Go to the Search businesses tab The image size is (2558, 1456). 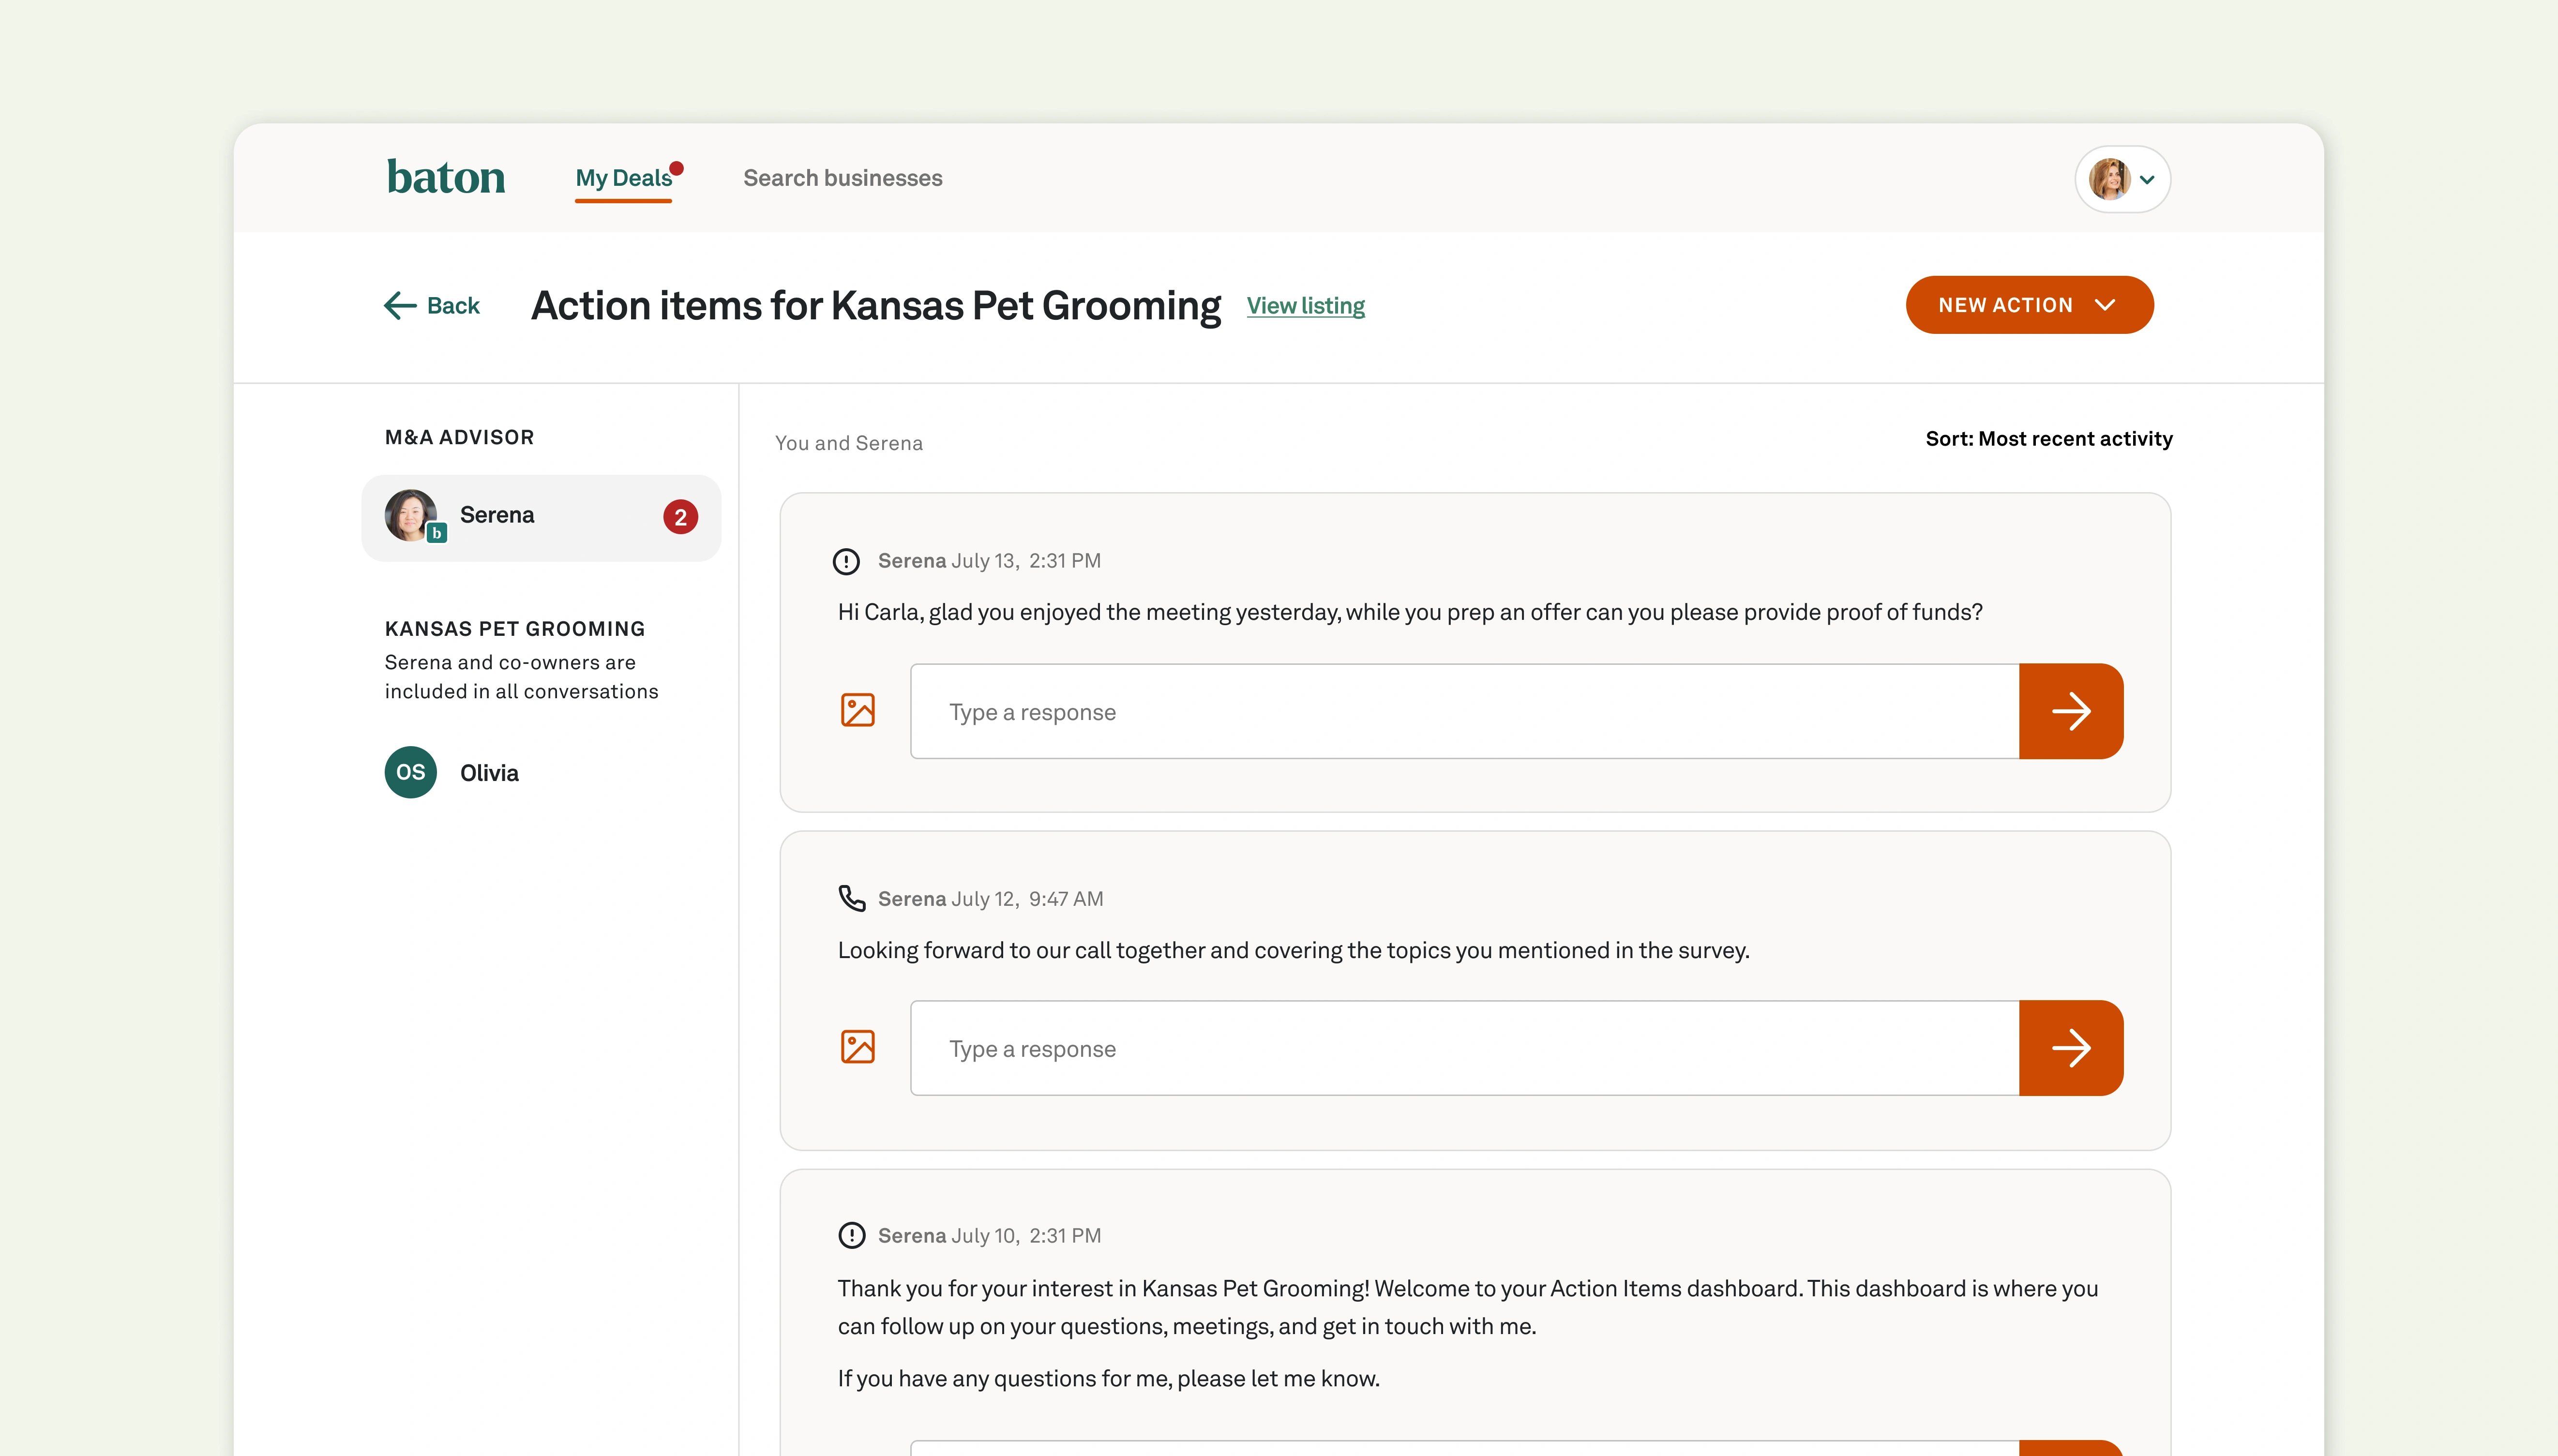[842, 178]
